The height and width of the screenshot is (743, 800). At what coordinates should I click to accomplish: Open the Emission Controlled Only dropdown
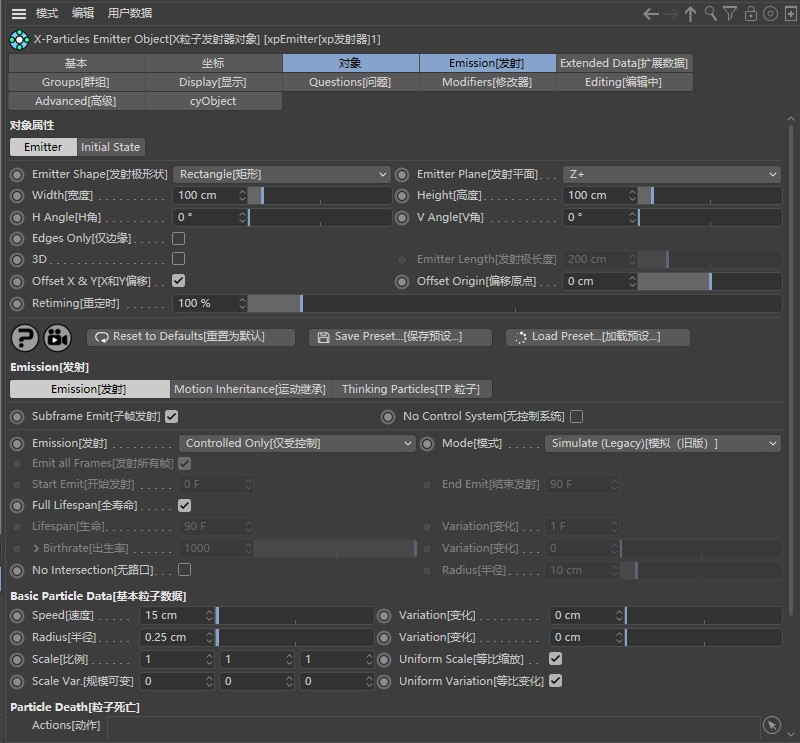[x=297, y=443]
